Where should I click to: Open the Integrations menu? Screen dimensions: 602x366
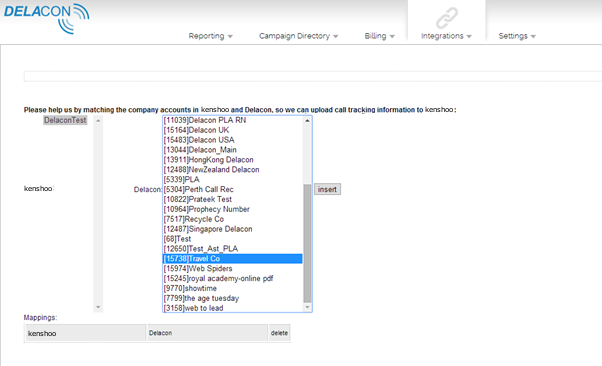pyautogui.click(x=446, y=36)
